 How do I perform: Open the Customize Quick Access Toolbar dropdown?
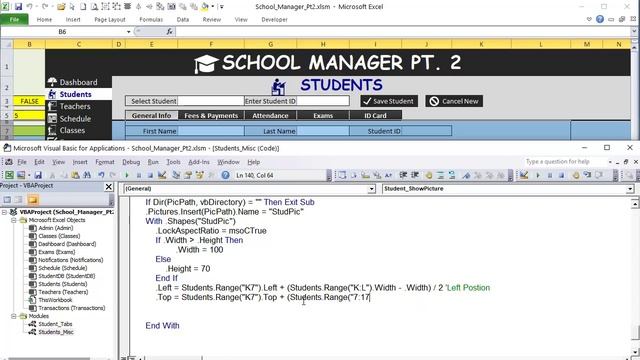[x=222, y=7]
